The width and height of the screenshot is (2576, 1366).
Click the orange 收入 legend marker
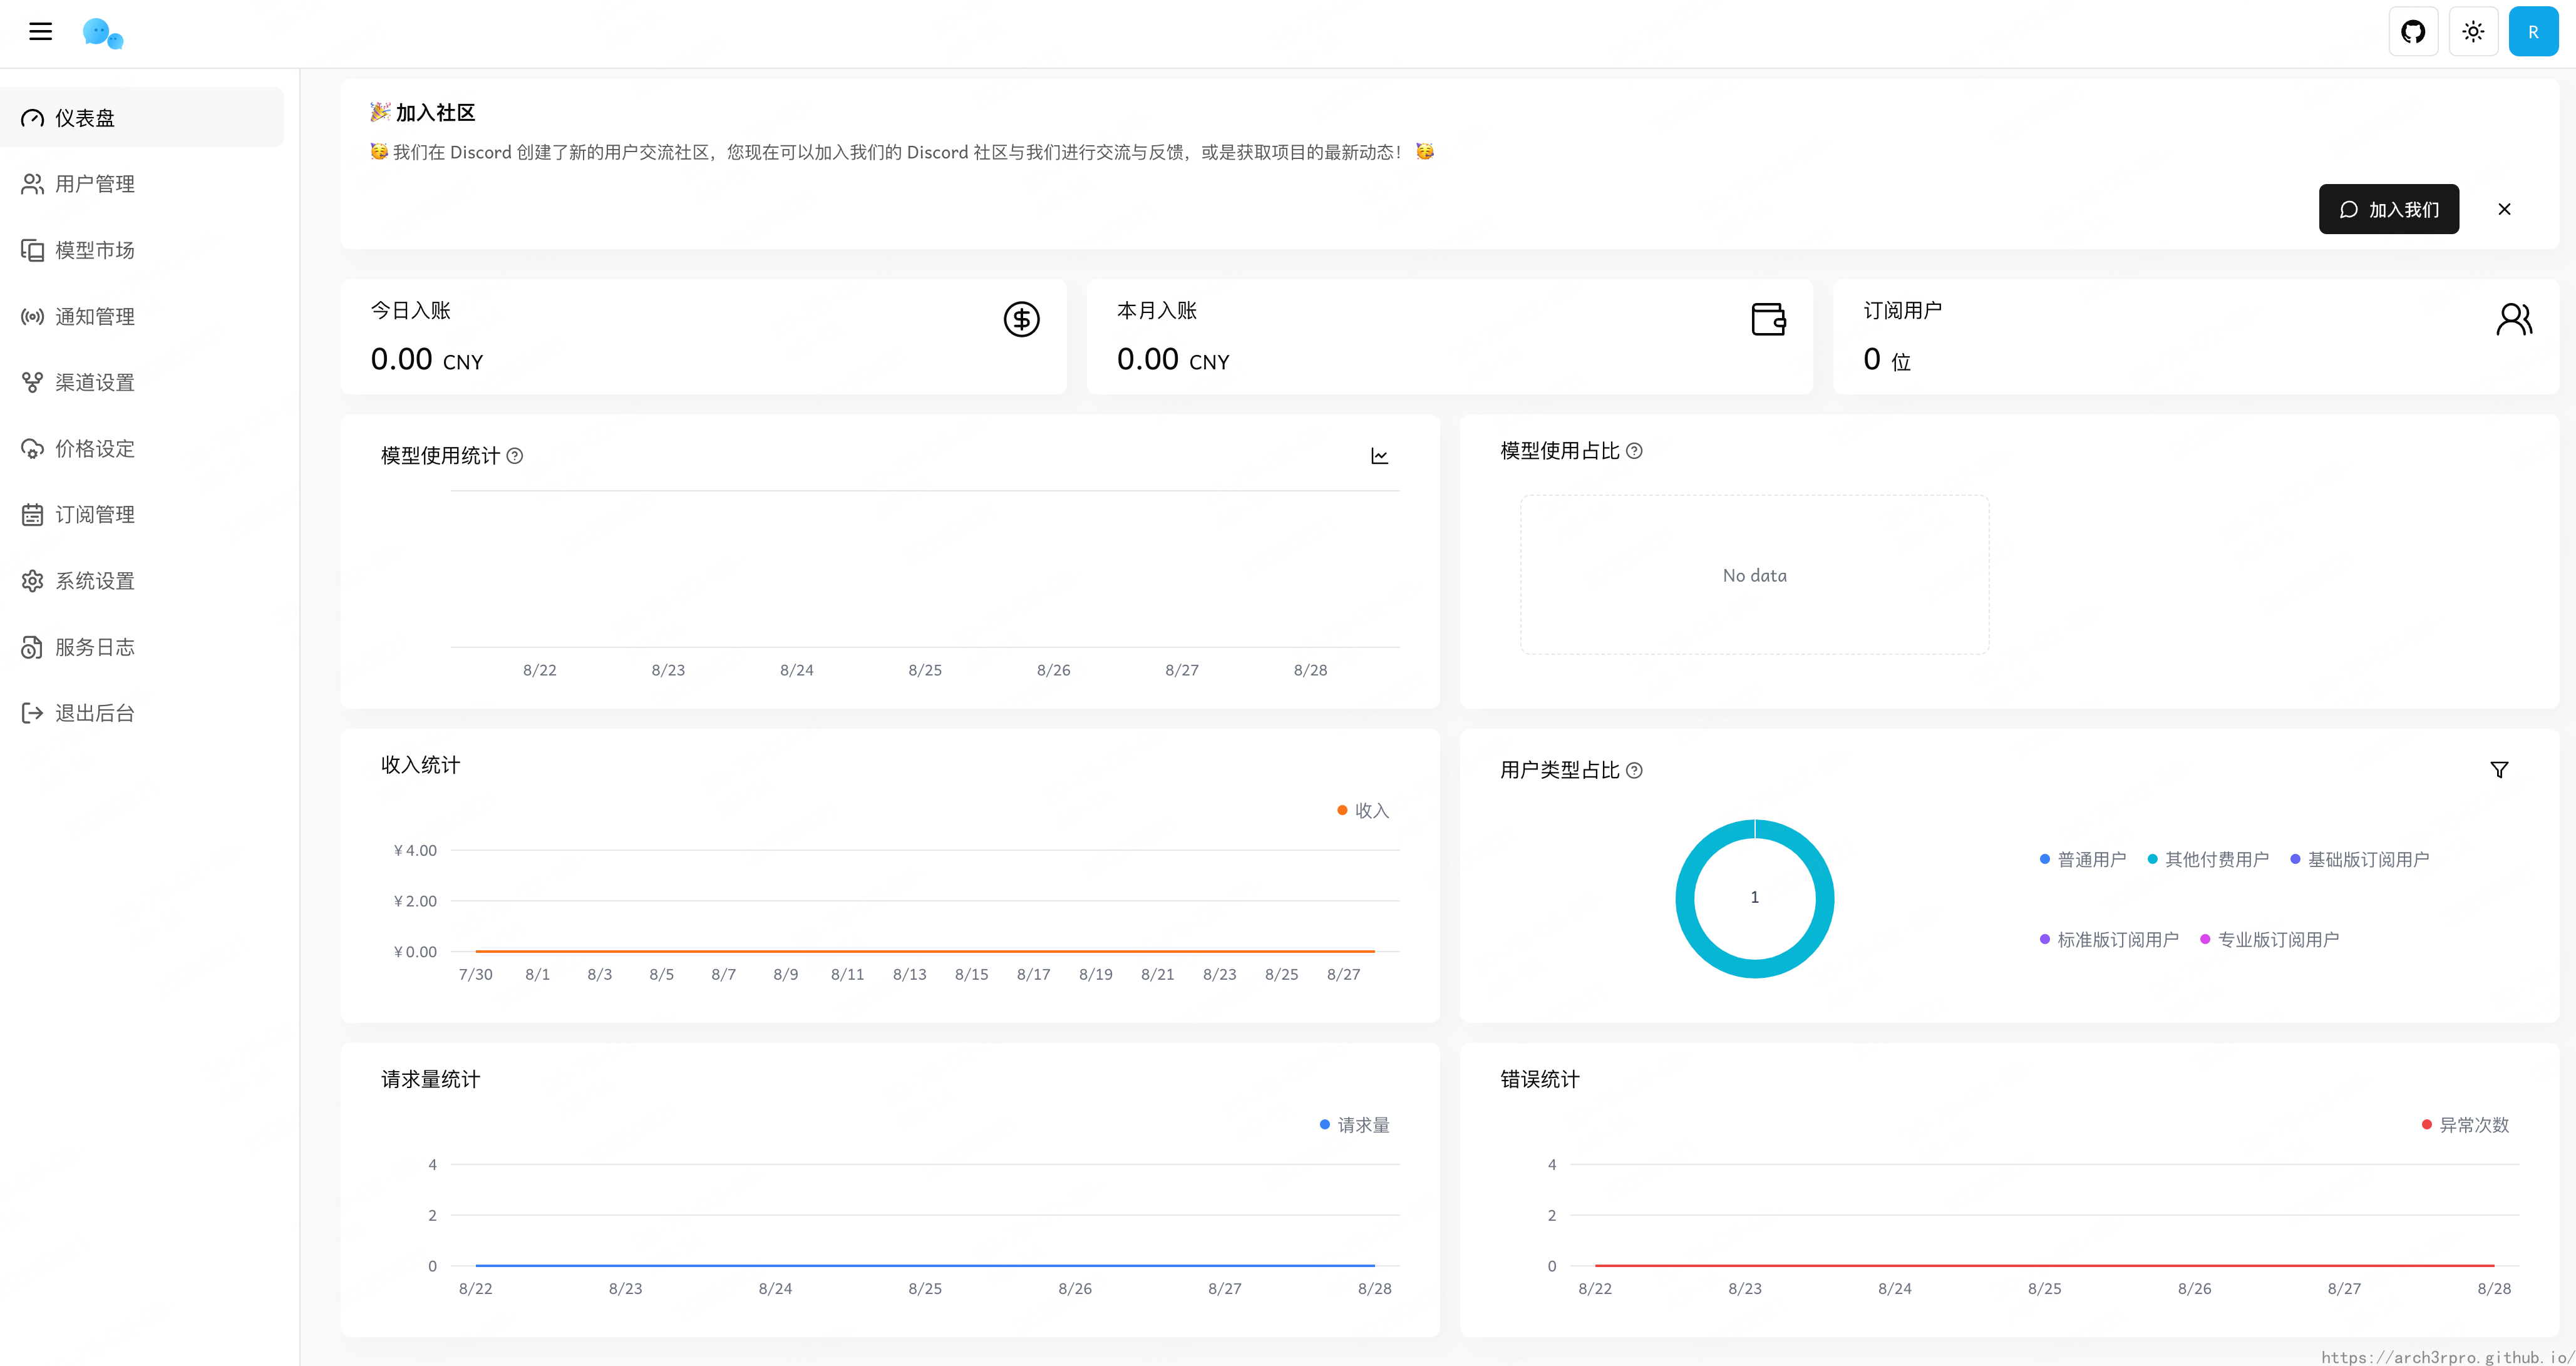pyautogui.click(x=1343, y=811)
